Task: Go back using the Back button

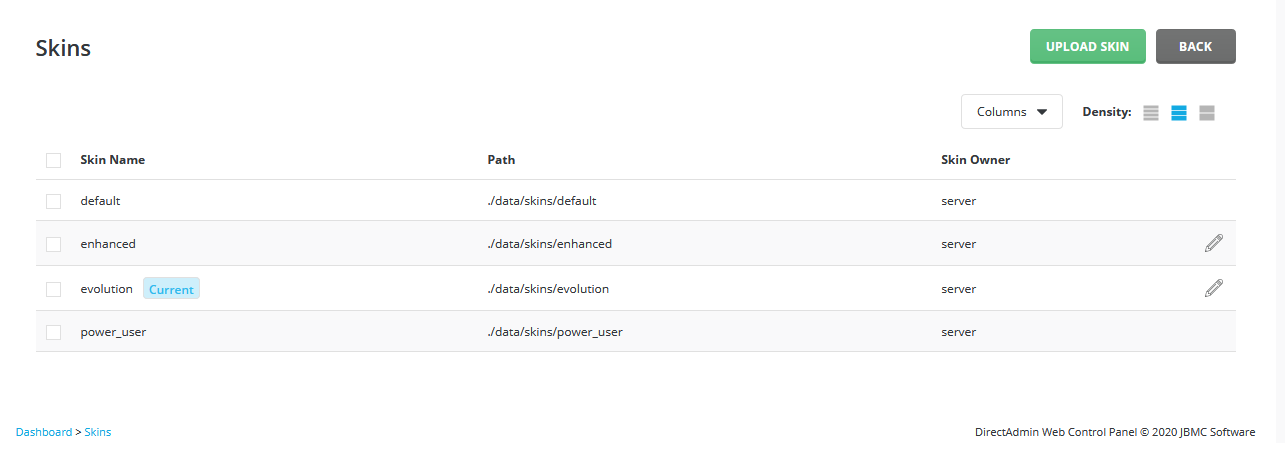Action: (x=1196, y=46)
